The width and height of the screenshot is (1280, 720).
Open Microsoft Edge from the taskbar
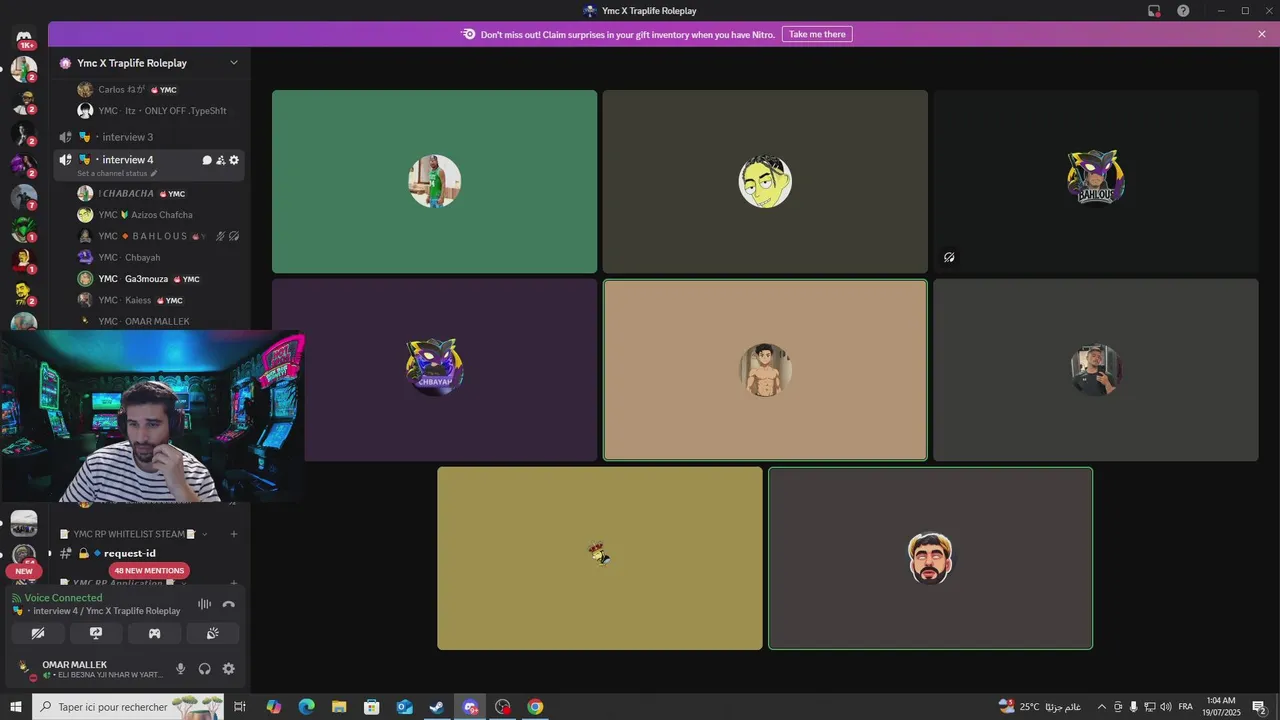pos(306,707)
